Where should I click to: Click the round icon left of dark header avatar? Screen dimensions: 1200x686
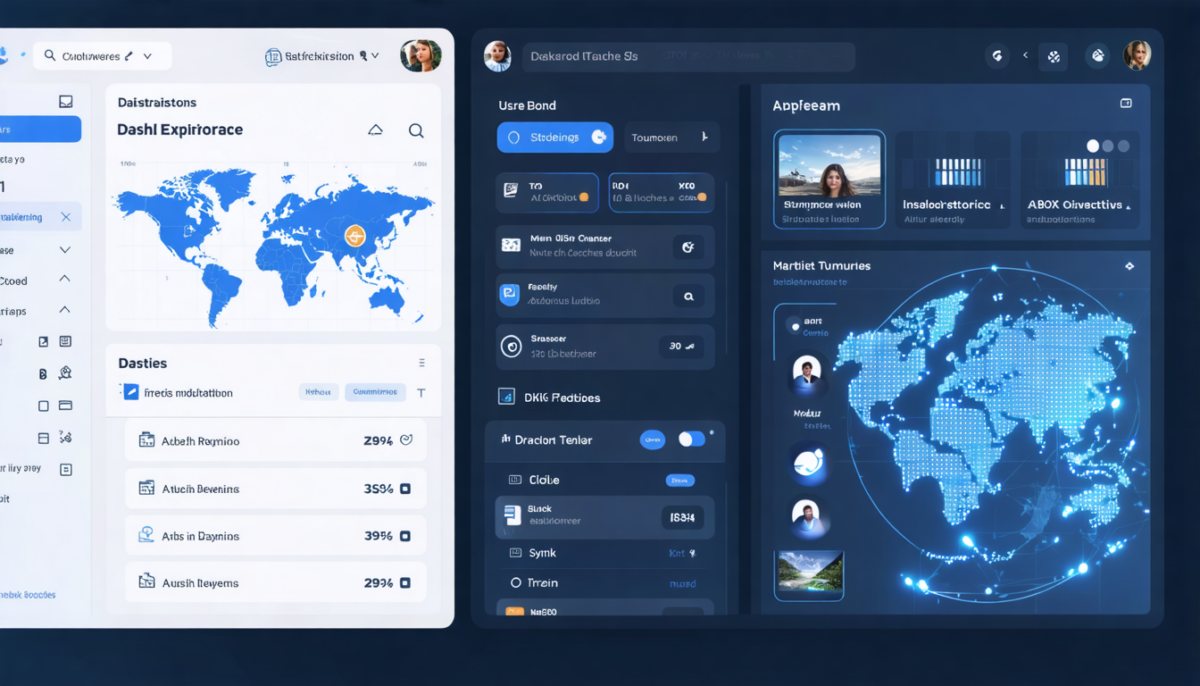(x=1097, y=56)
